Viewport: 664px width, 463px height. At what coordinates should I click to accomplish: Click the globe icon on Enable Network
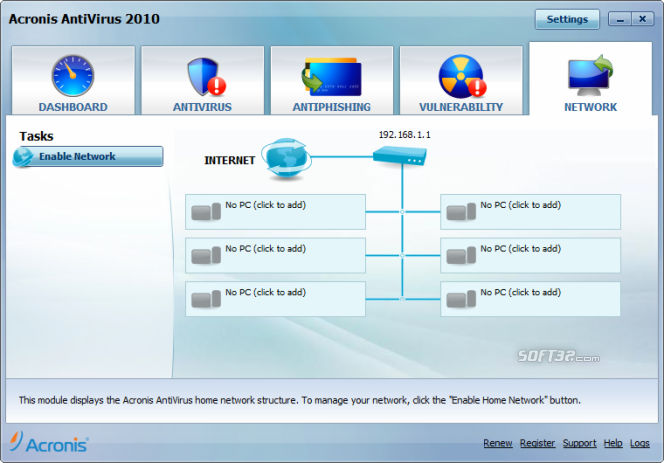tap(22, 156)
